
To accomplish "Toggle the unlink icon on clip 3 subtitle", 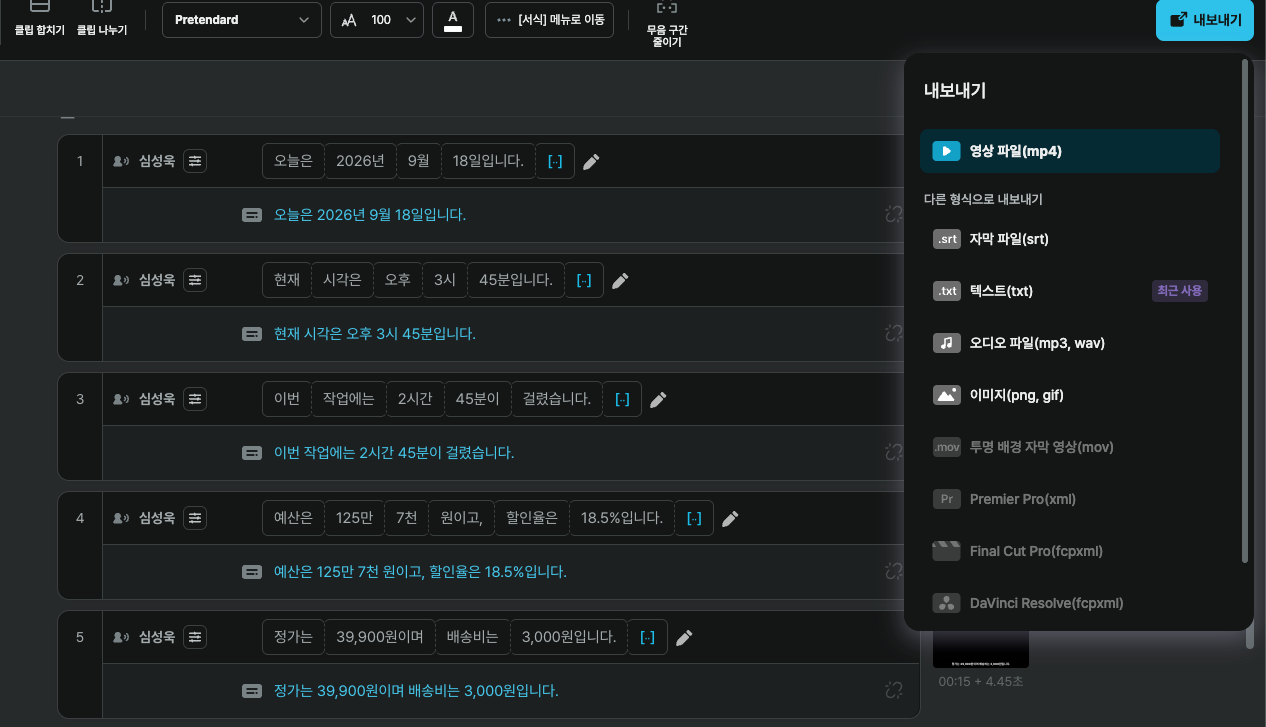I will [x=894, y=452].
